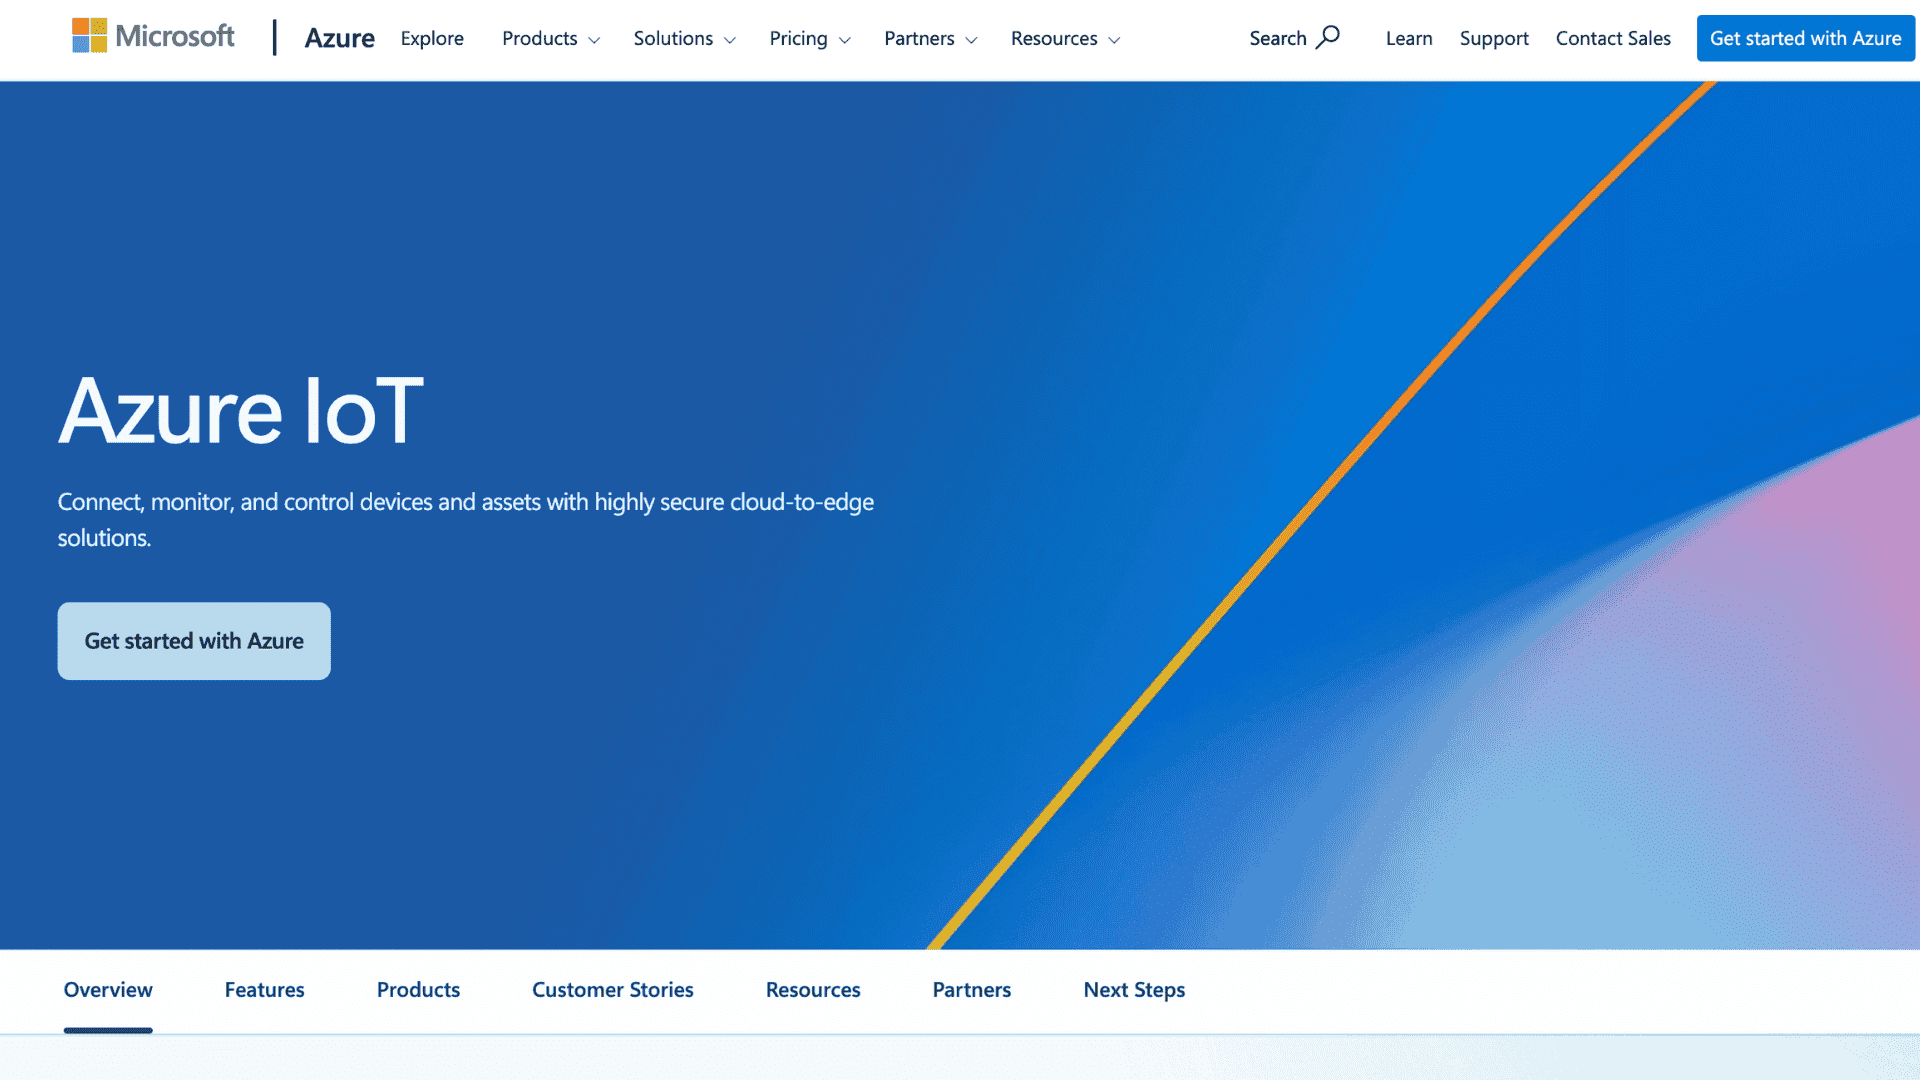This screenshot has height=1080, width=1920.
Task: Click the Azure wordmark in the header
Action: pyautogui.click(x=339, y=38)
